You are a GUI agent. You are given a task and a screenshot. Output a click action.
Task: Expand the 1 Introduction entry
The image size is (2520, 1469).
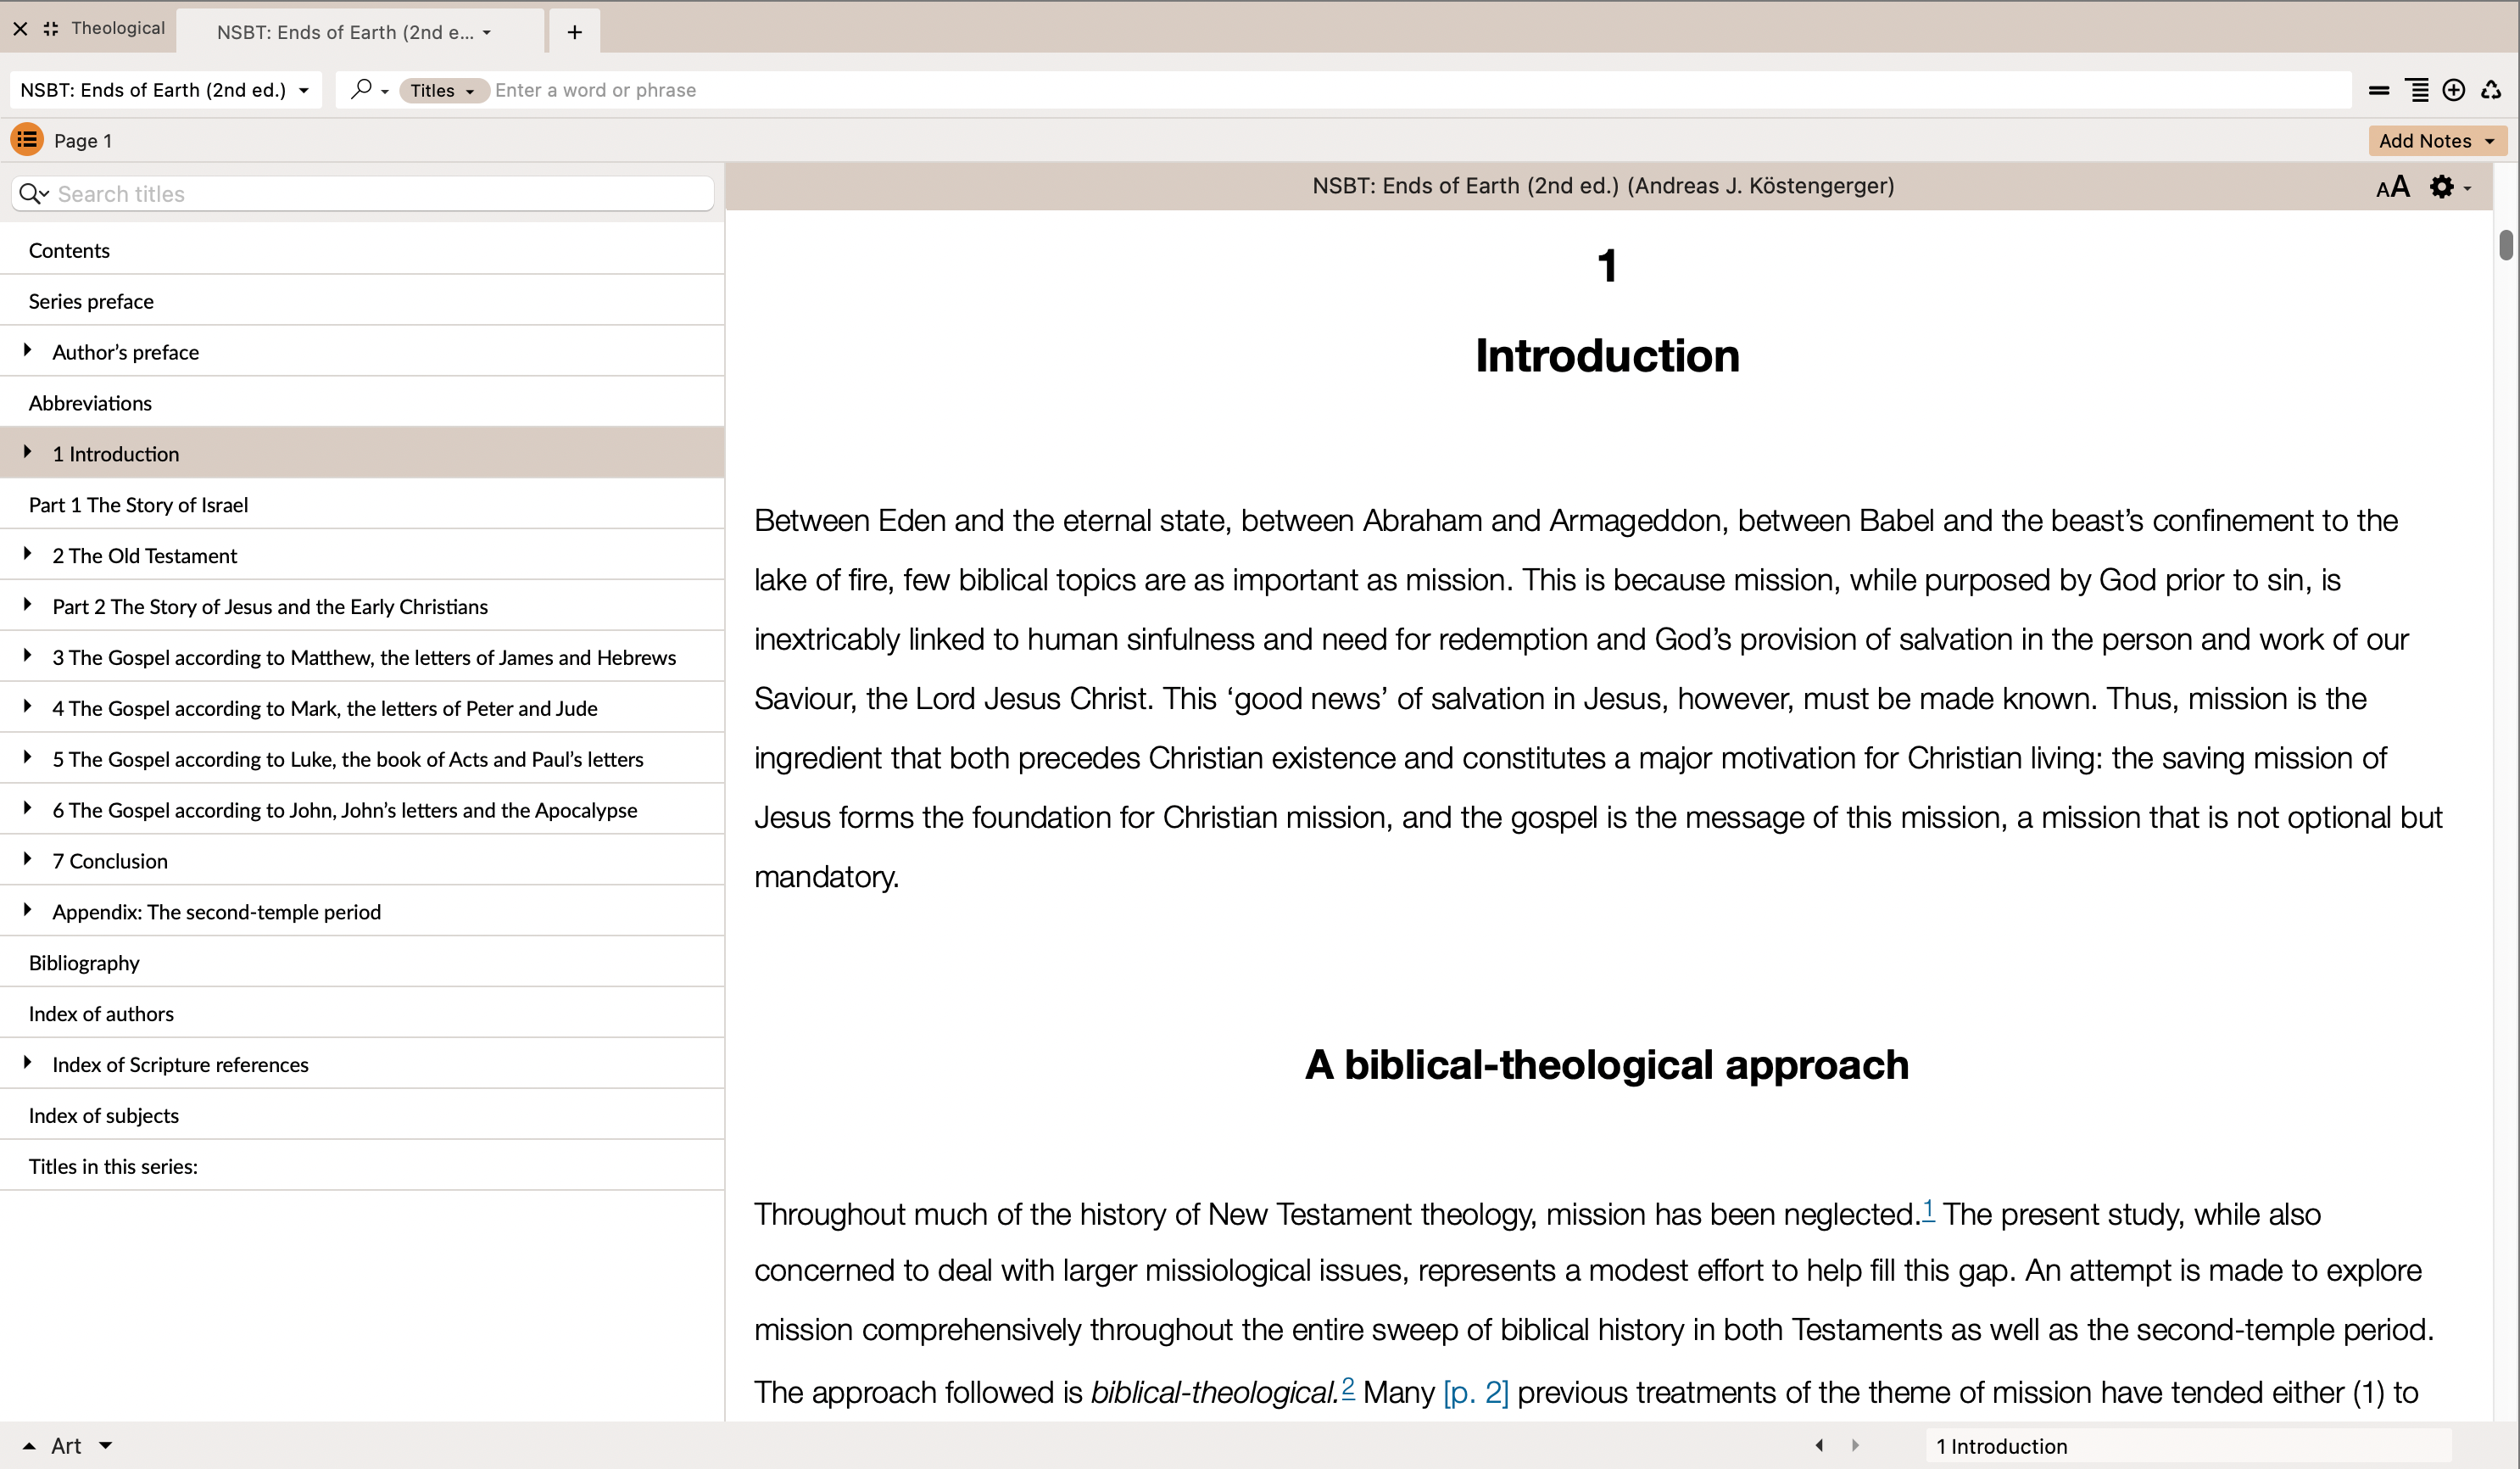tap(28, 452)
